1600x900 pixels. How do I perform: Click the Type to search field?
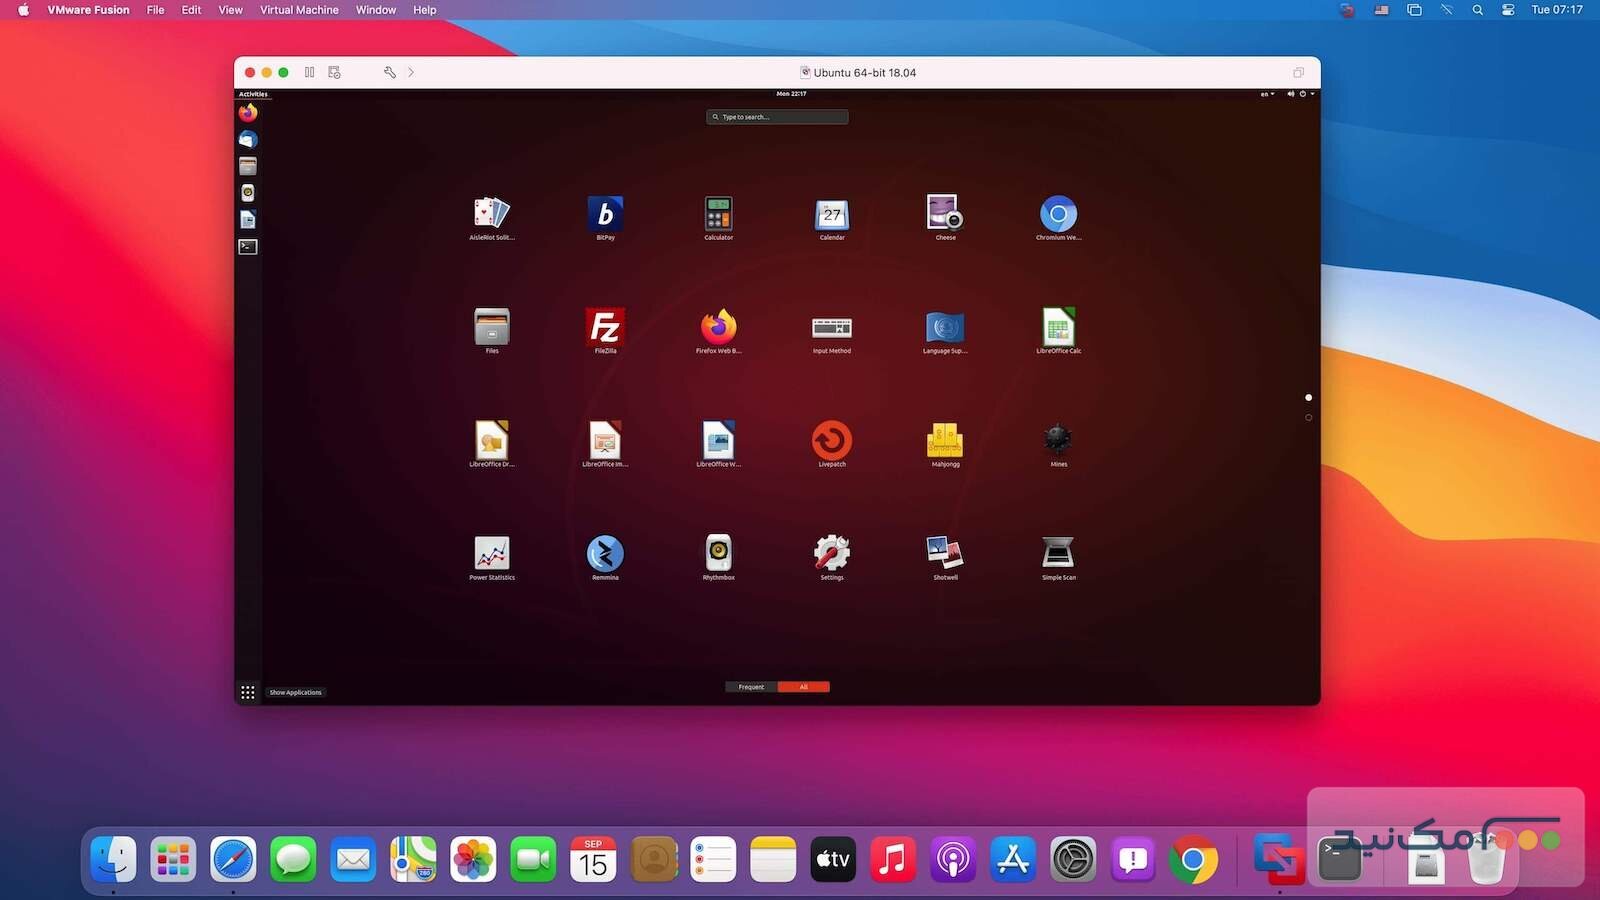(x=777, y=117)
